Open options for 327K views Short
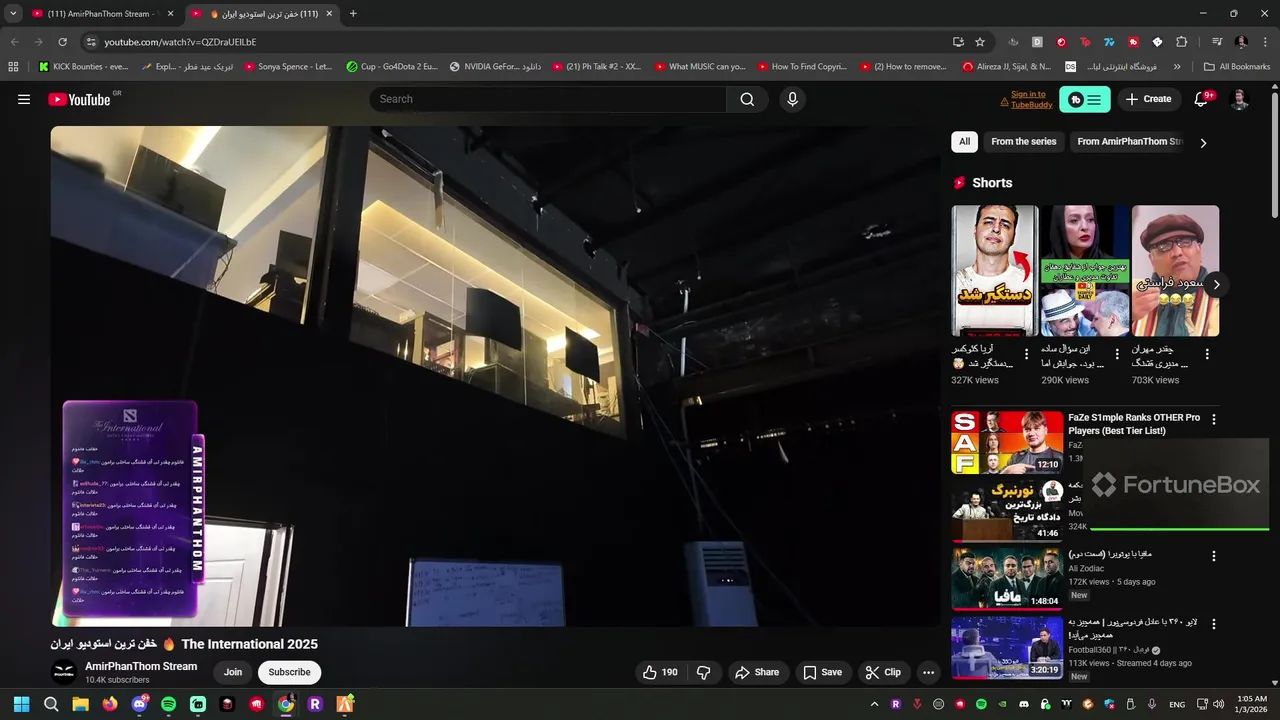This screenshot has height=720, width=1280. (x=1026, y=354)
